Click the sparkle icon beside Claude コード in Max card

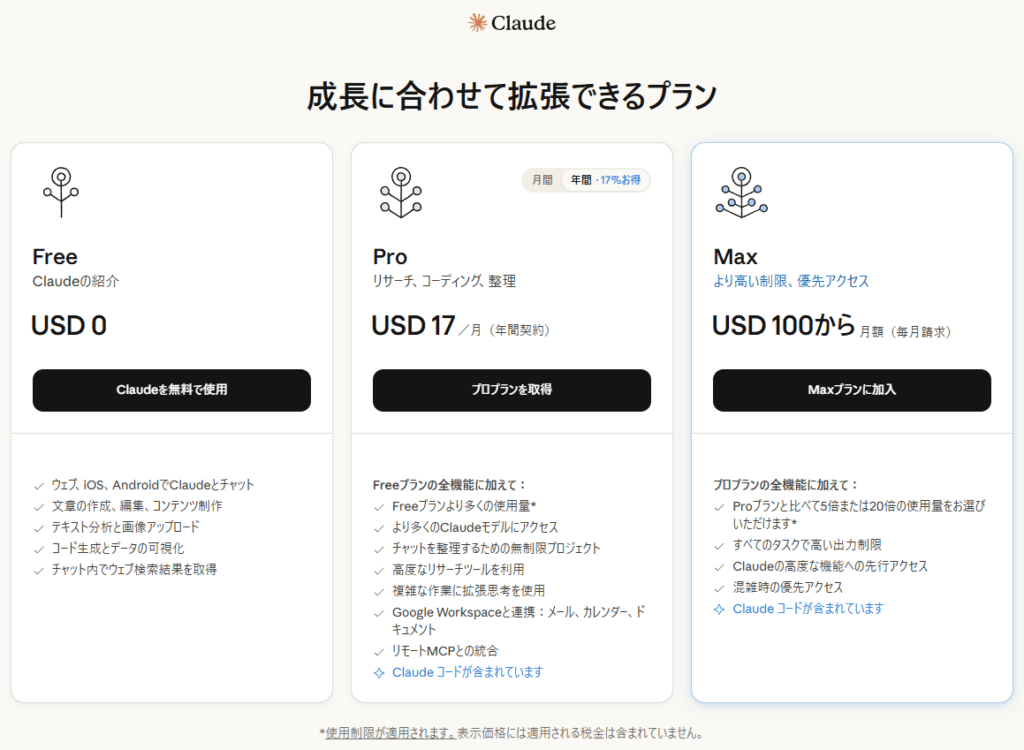point(719,610)
